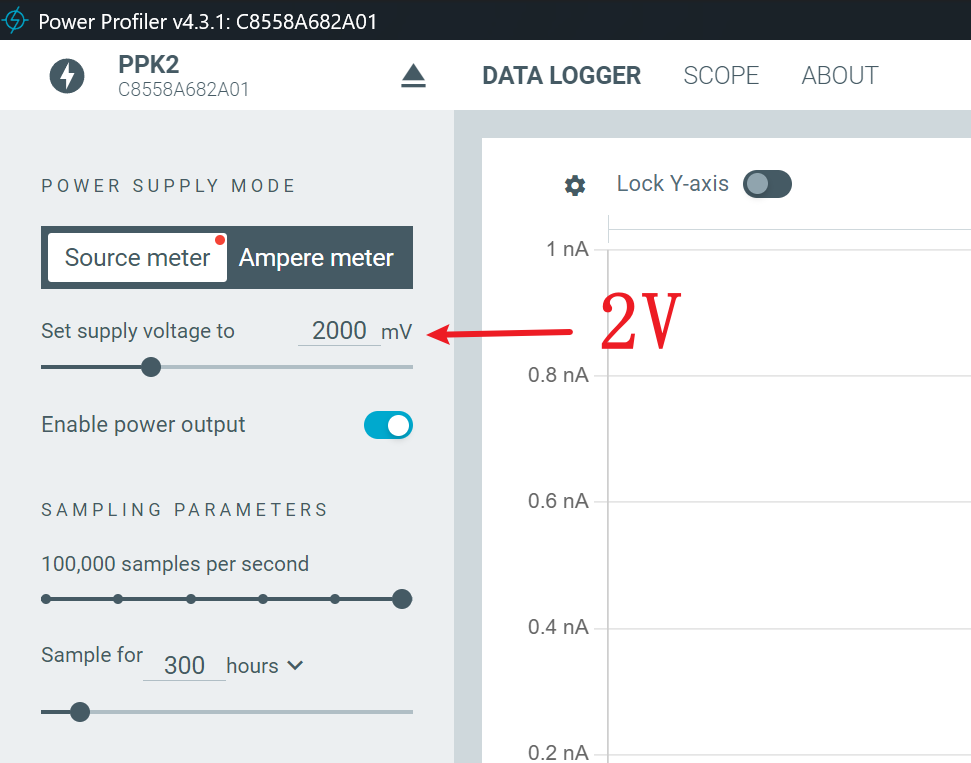Click the Lock Y-axis label

[x=673, y=184]
